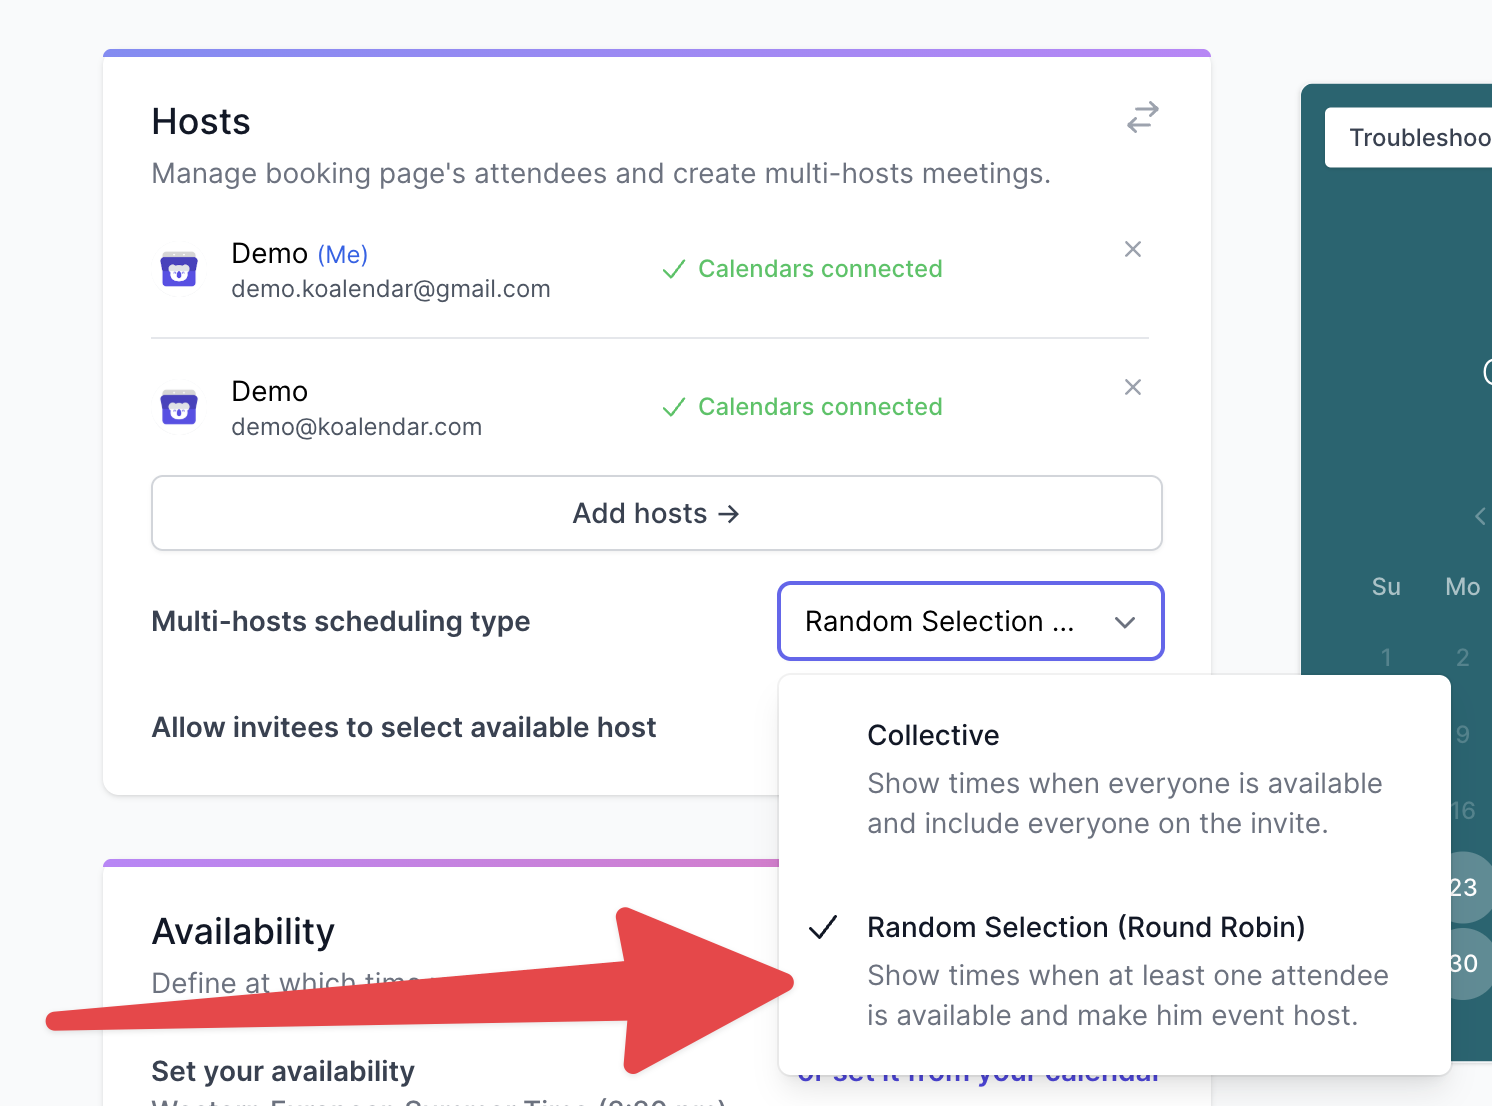Image resolution: width=1492 pixels, height=1106 pixels.
Task: Click the checkmark beside Random Selection option
Action: coord(823,928)
